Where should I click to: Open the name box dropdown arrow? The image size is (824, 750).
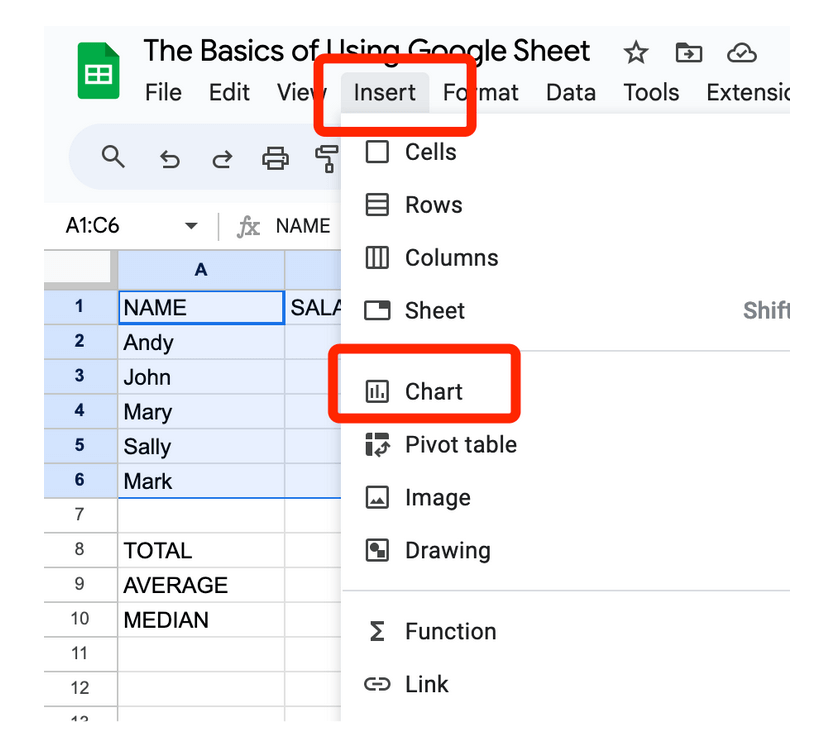click(191, 226)
